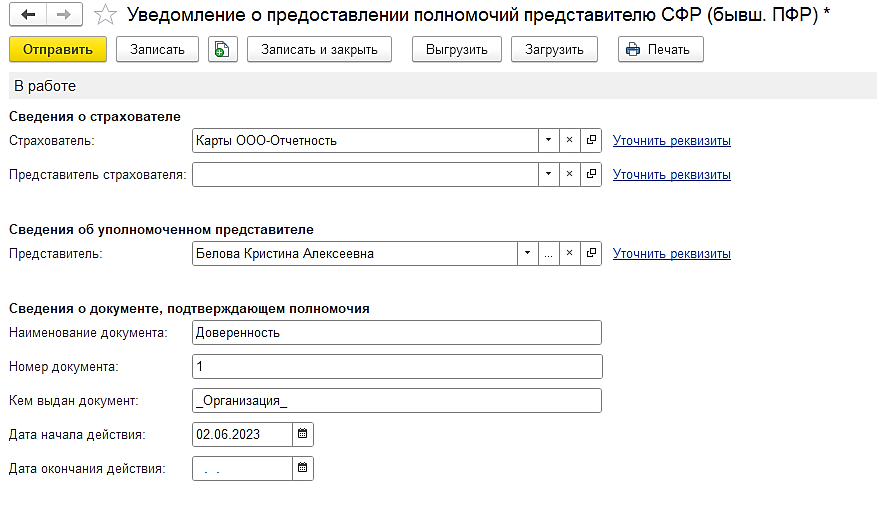877x516 pixels.
Task: Click the back navigation arrow
Action: coord(27,15)
